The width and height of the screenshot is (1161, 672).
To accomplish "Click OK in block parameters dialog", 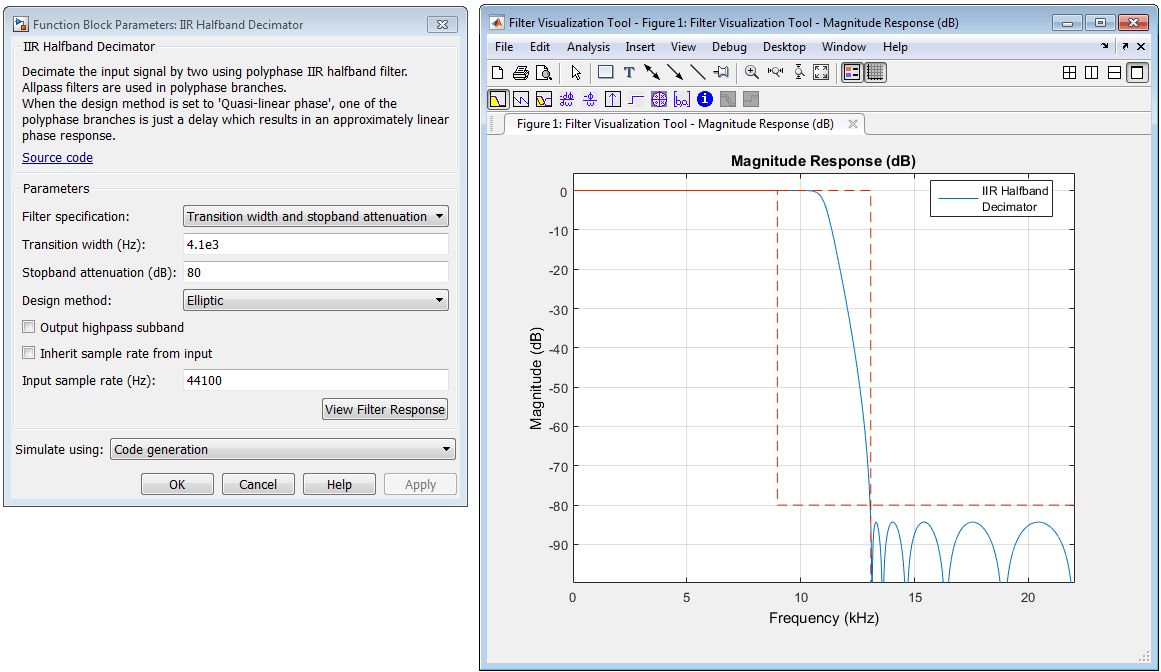I will coord(177,484).
